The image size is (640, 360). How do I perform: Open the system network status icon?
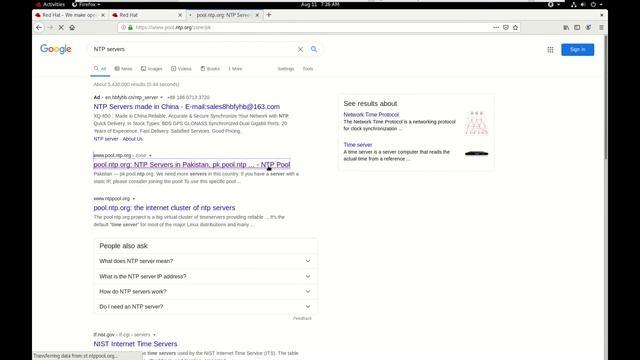573,4
